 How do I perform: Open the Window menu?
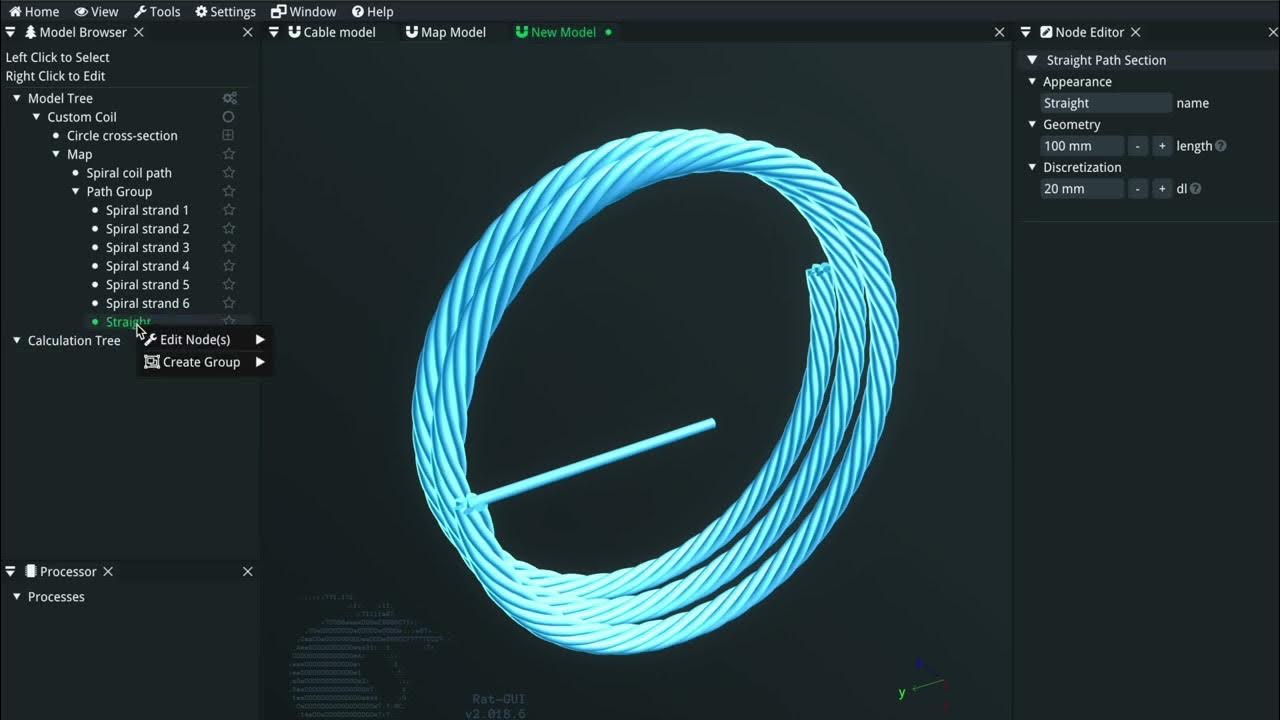pos(304,12)
